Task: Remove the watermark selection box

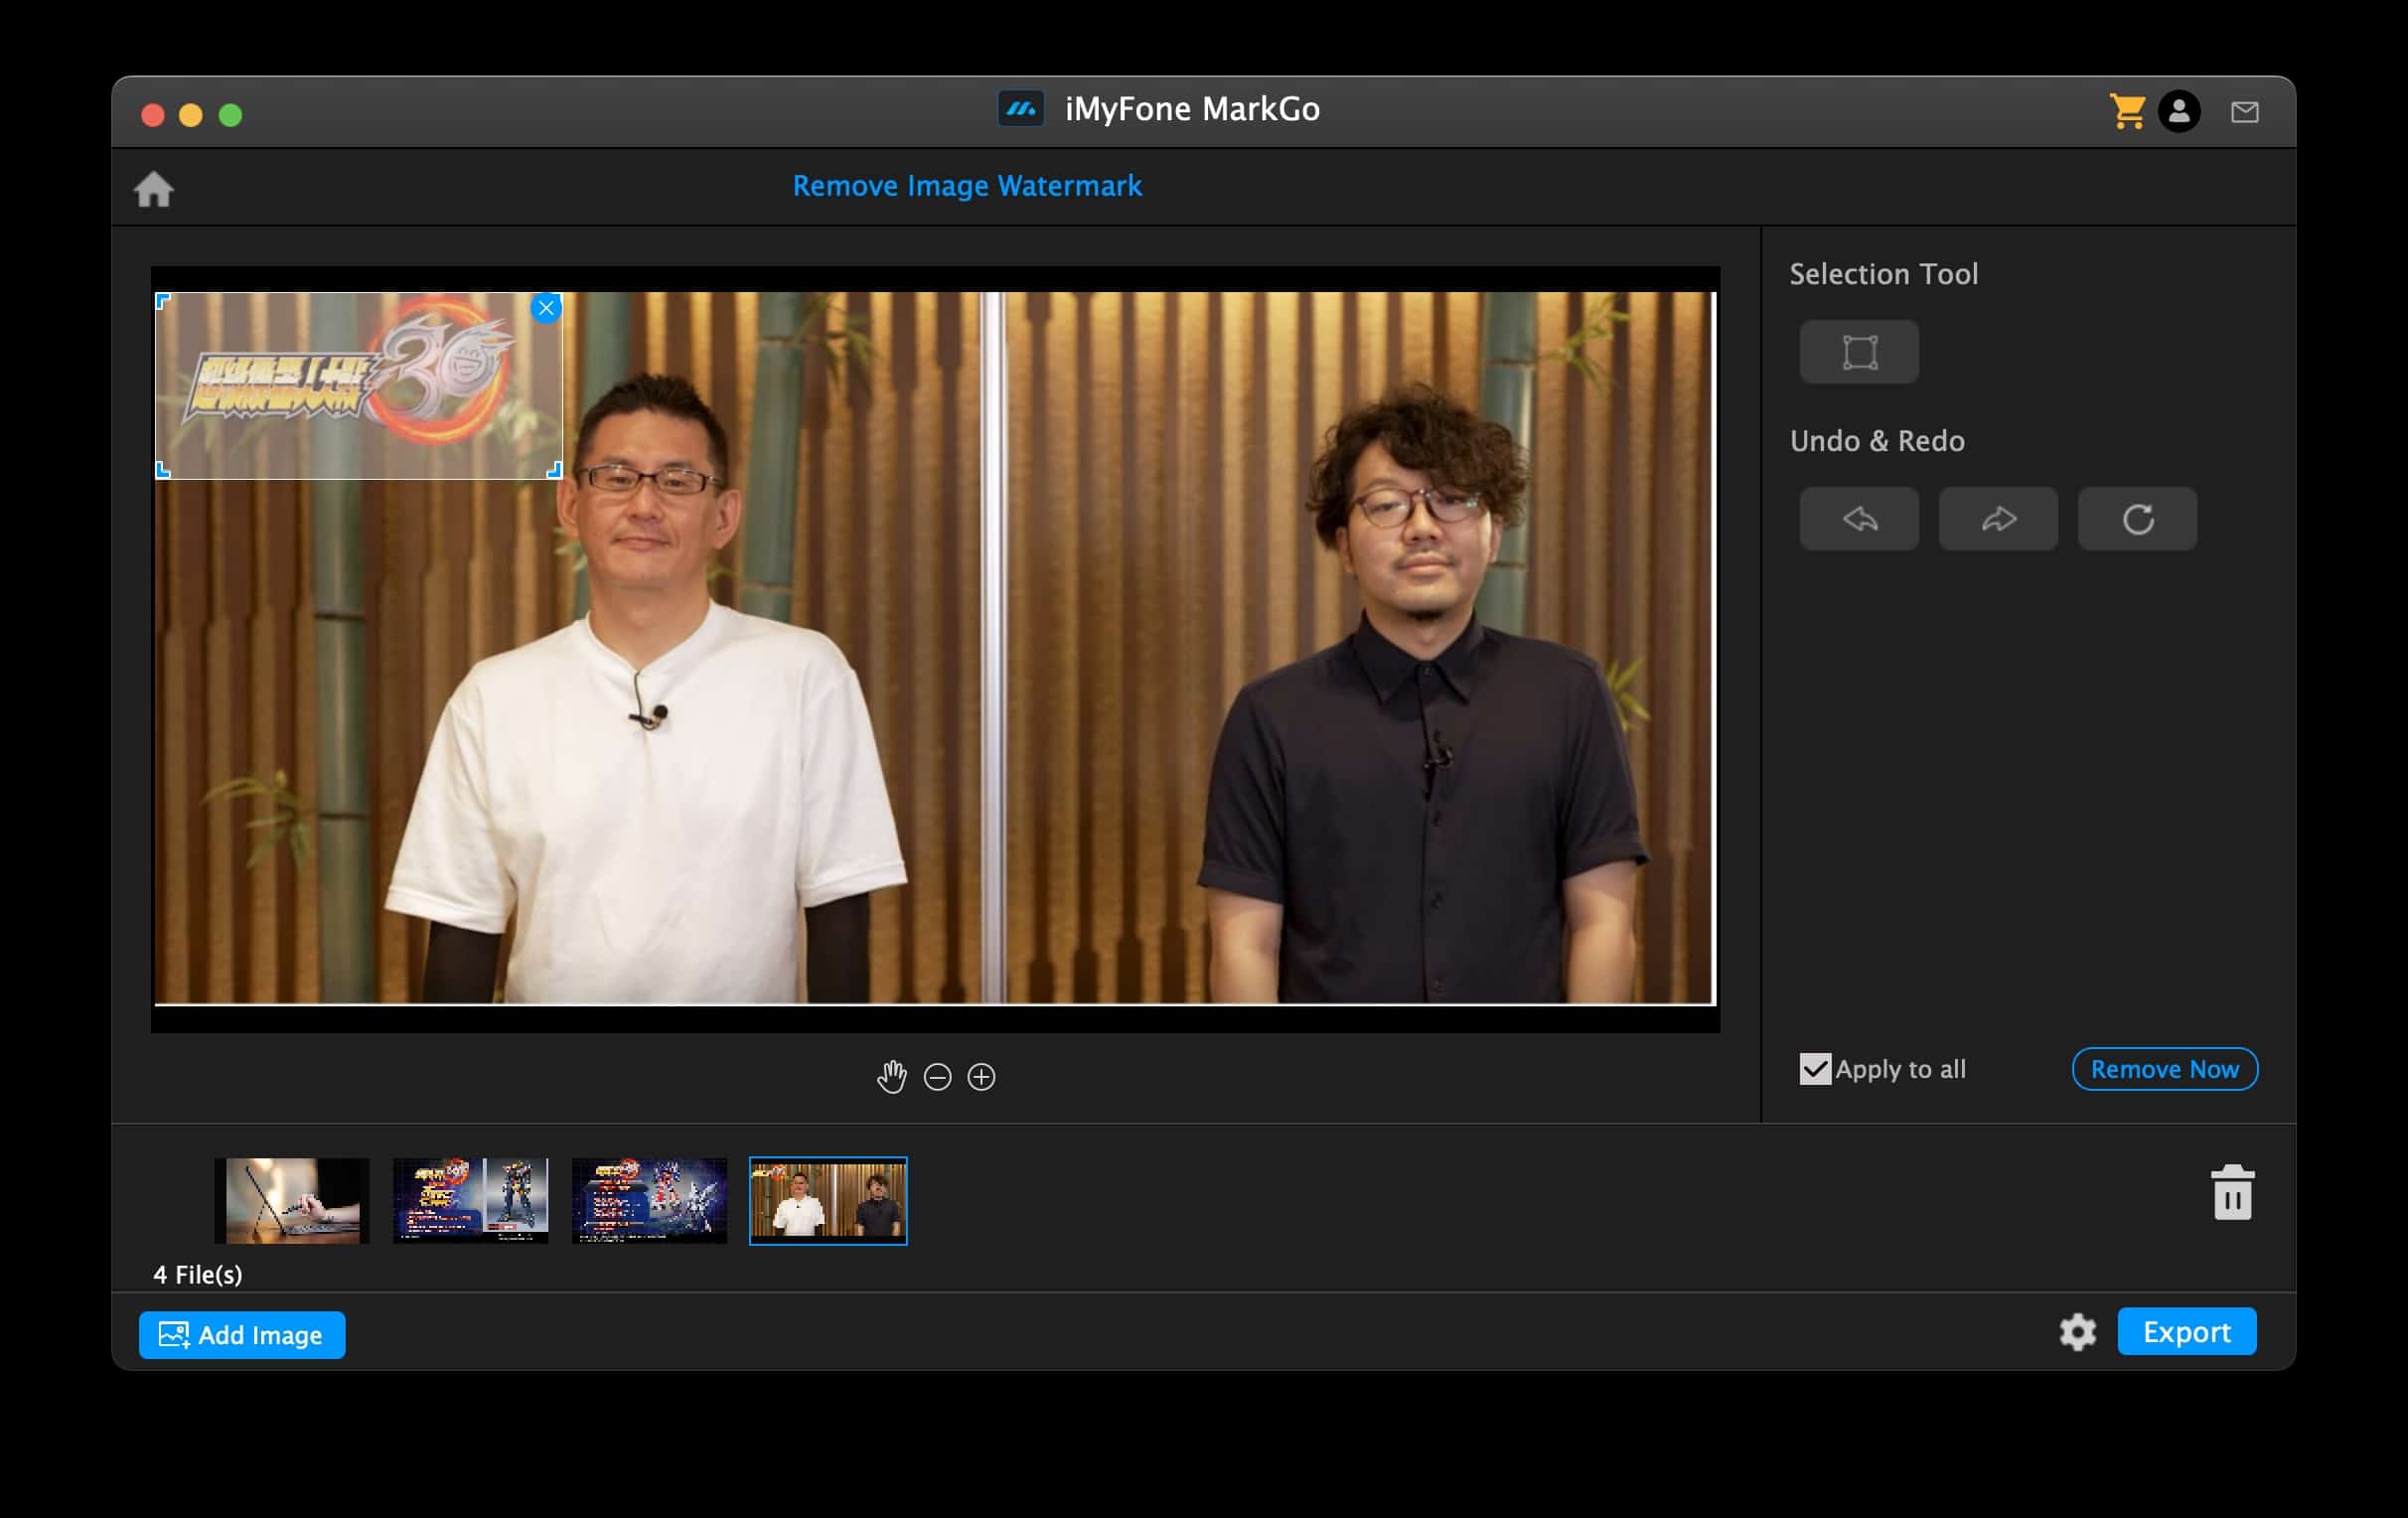Action: coord(546,308)
